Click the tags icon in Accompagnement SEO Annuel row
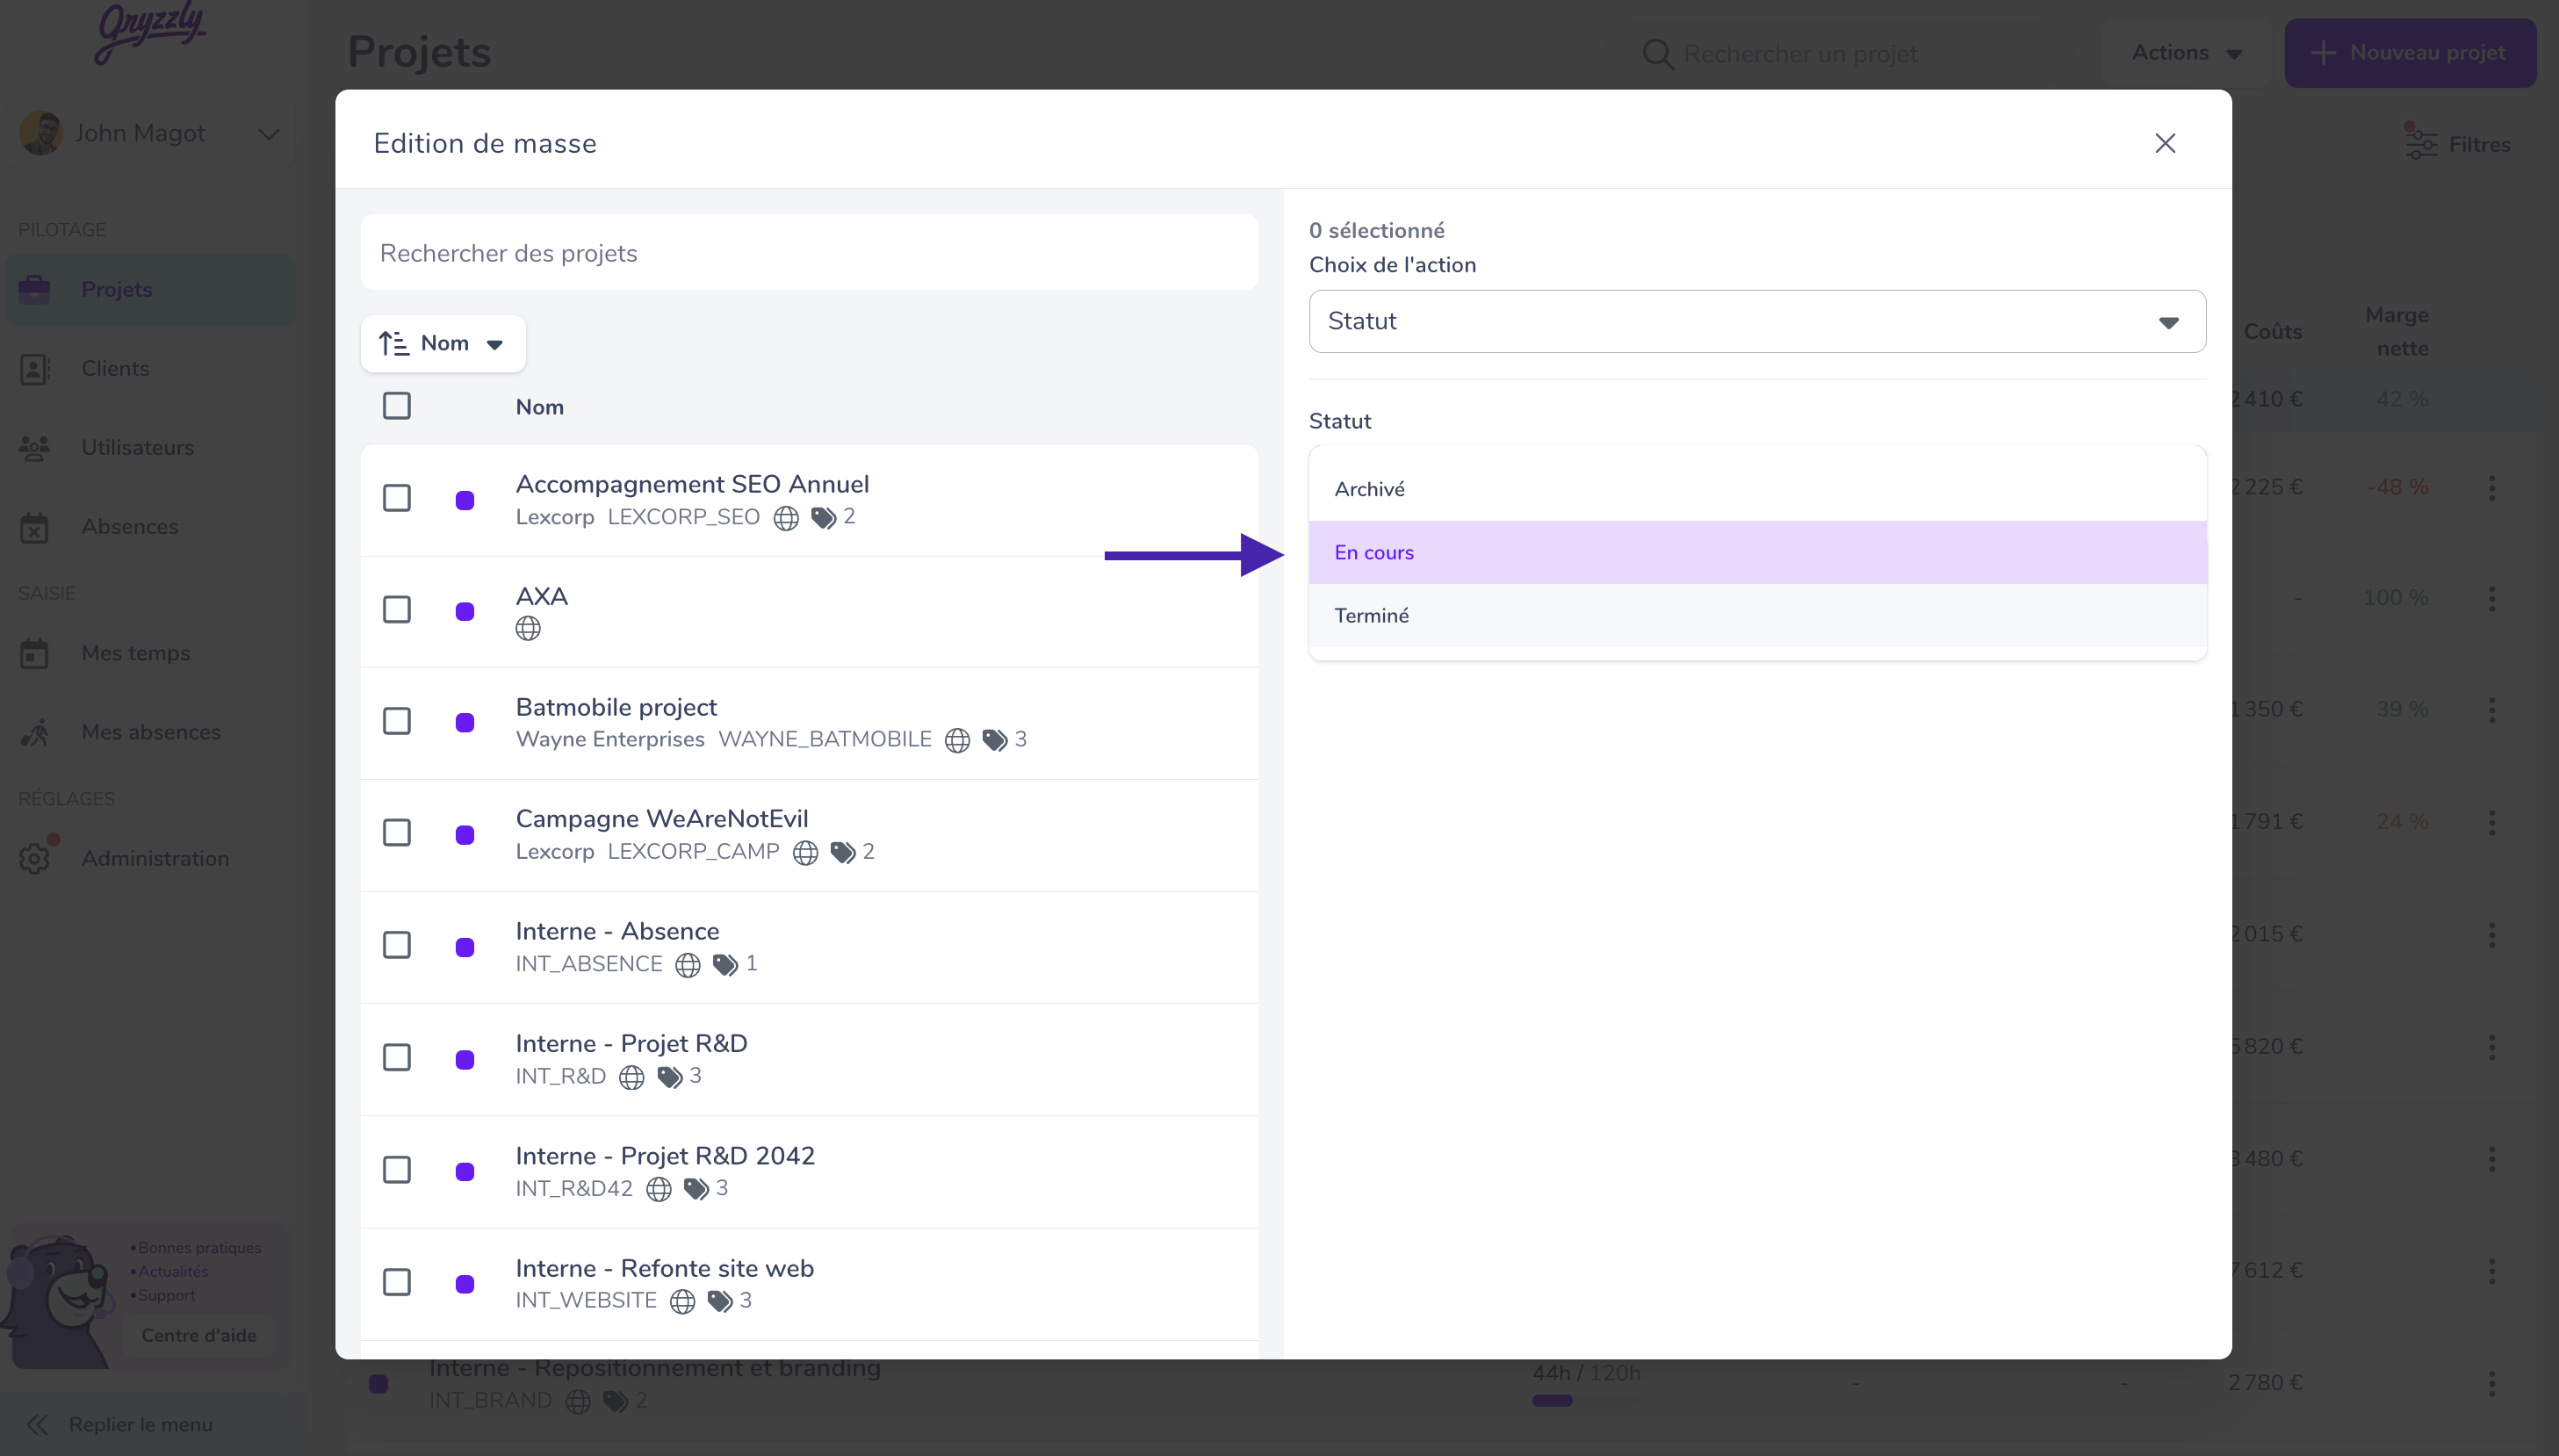Image resolution: width=2559 pixels, height=1456 pixels. coord(823,518)
